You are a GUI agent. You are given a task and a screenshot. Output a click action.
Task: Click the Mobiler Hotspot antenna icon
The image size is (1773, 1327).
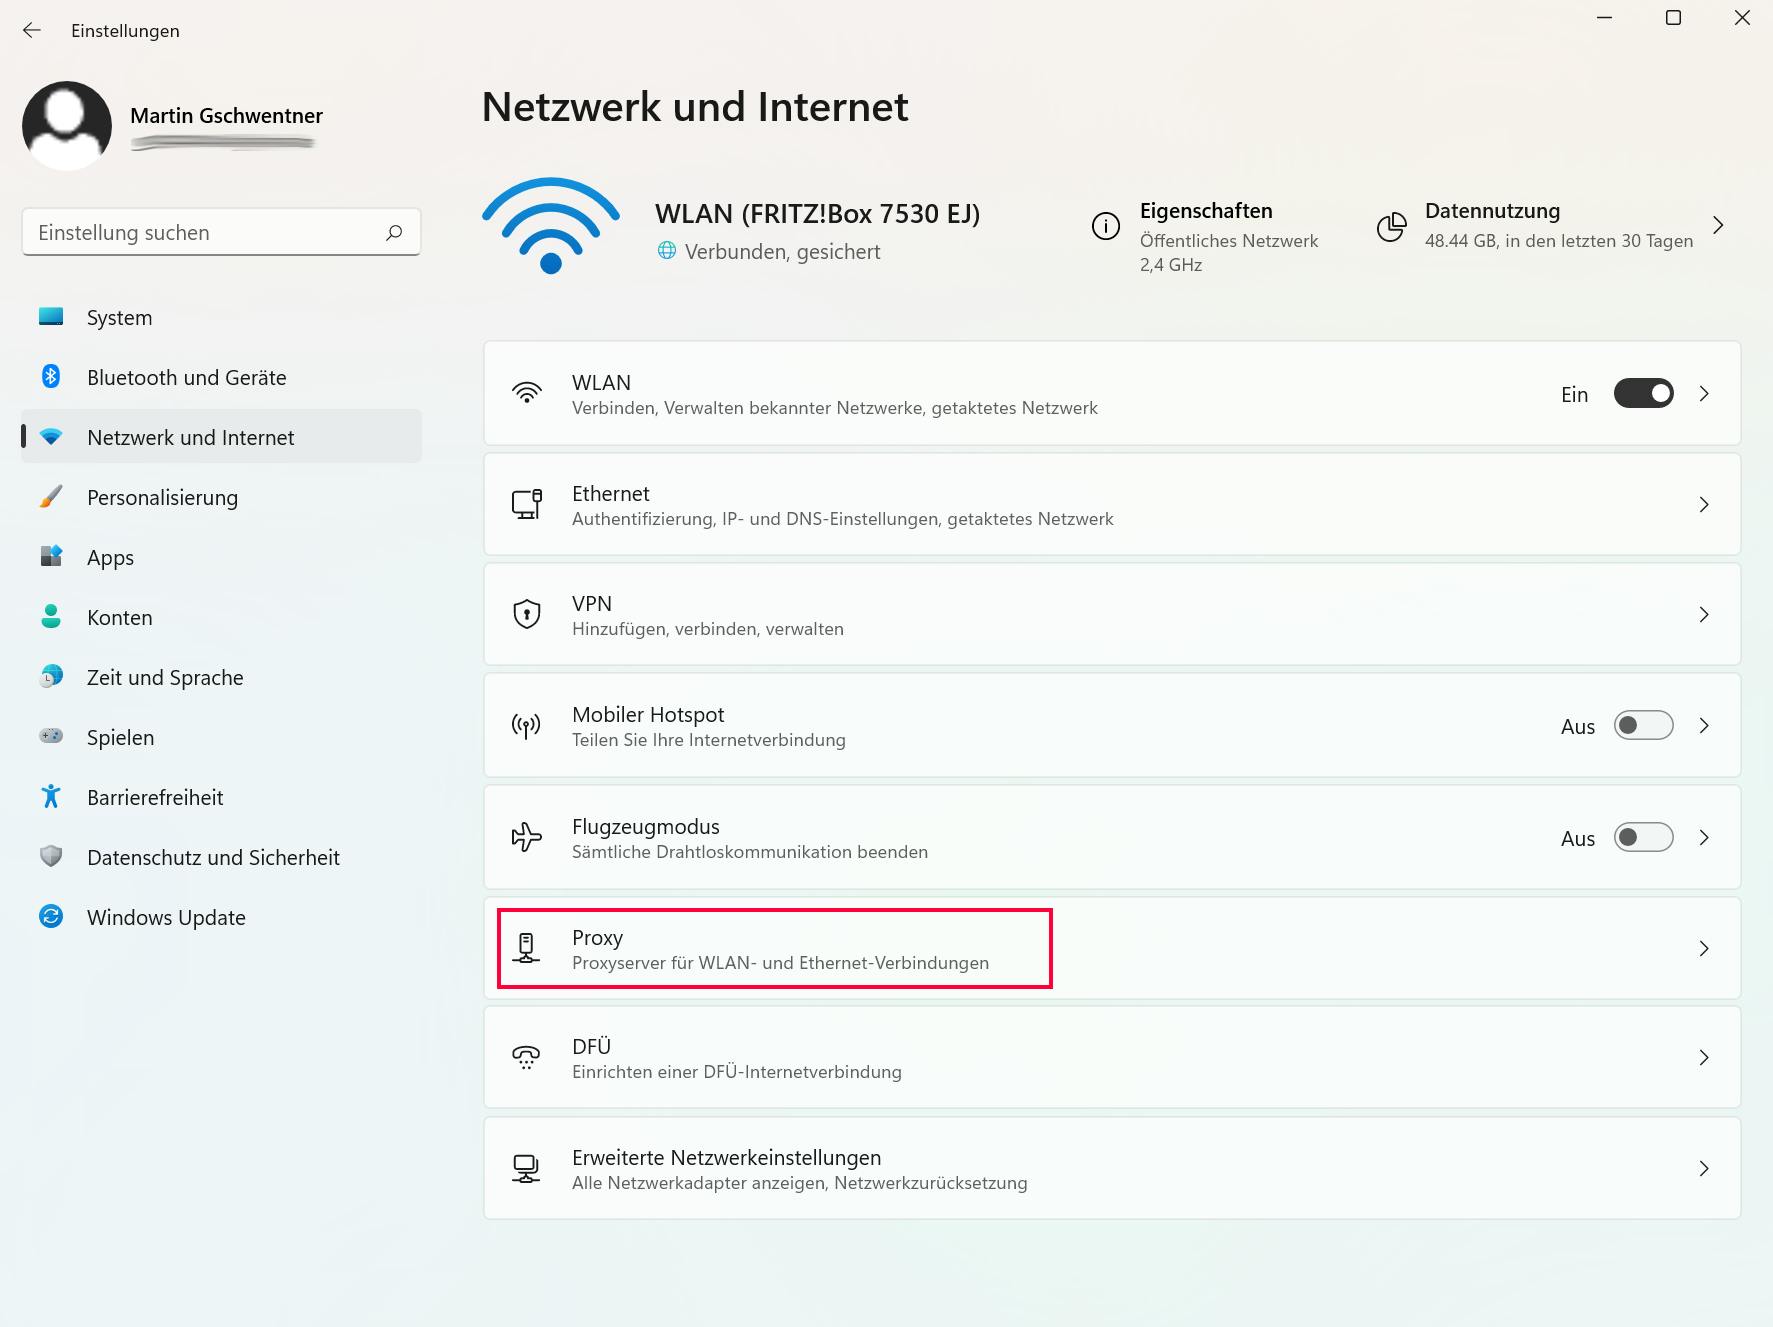pos(526,725)
